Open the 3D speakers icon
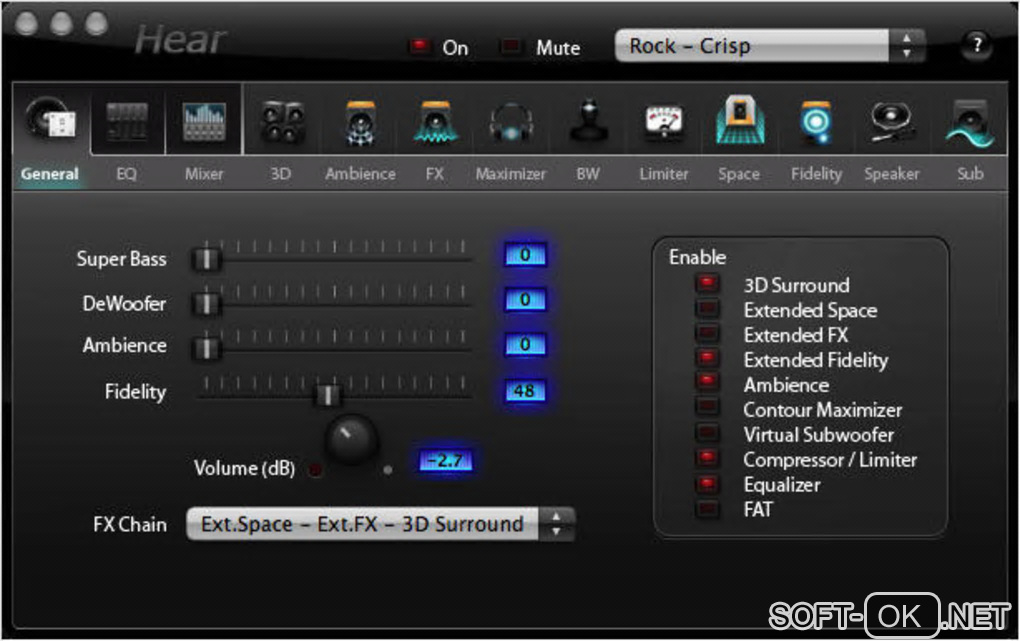 (x=282, y=122)
